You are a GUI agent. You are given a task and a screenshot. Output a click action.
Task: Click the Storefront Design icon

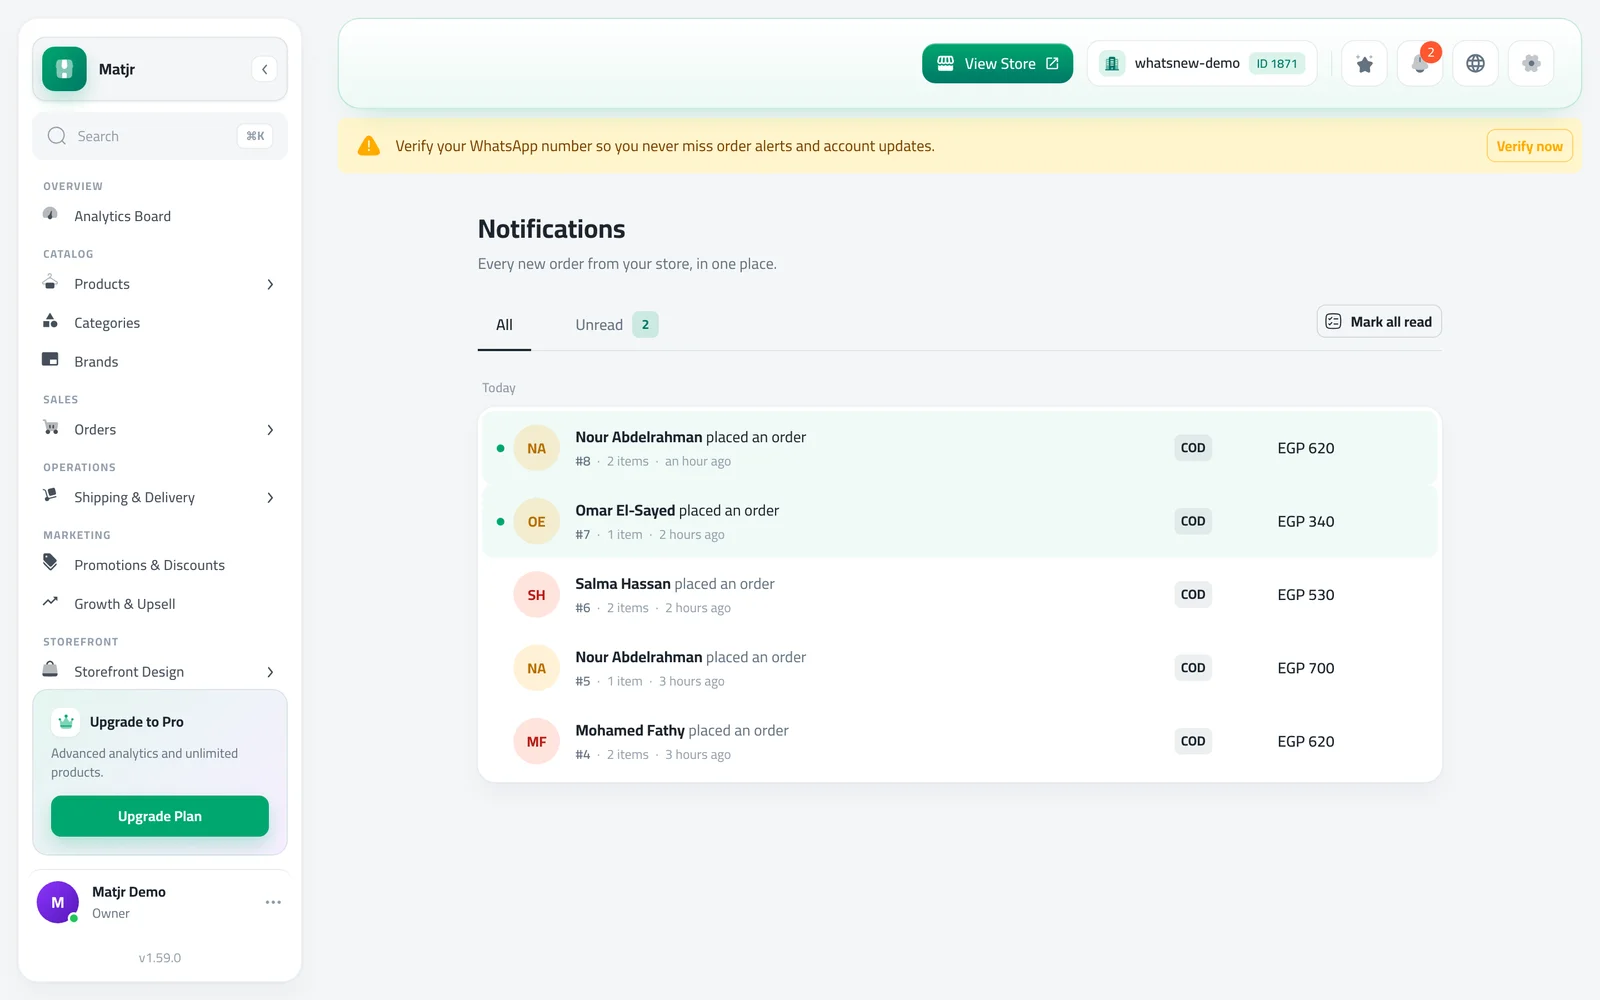tap(50, 670)
